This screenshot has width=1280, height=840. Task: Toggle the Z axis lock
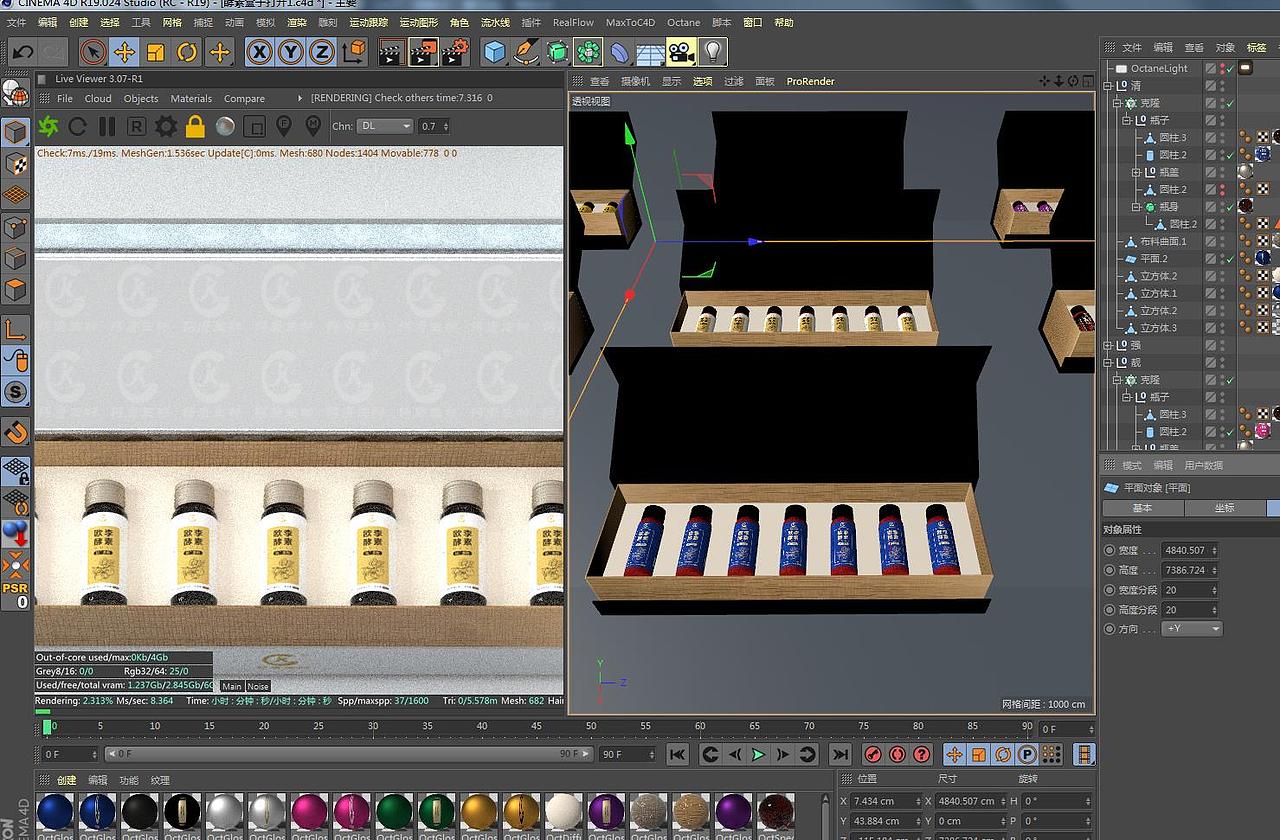tap(321, 52)
